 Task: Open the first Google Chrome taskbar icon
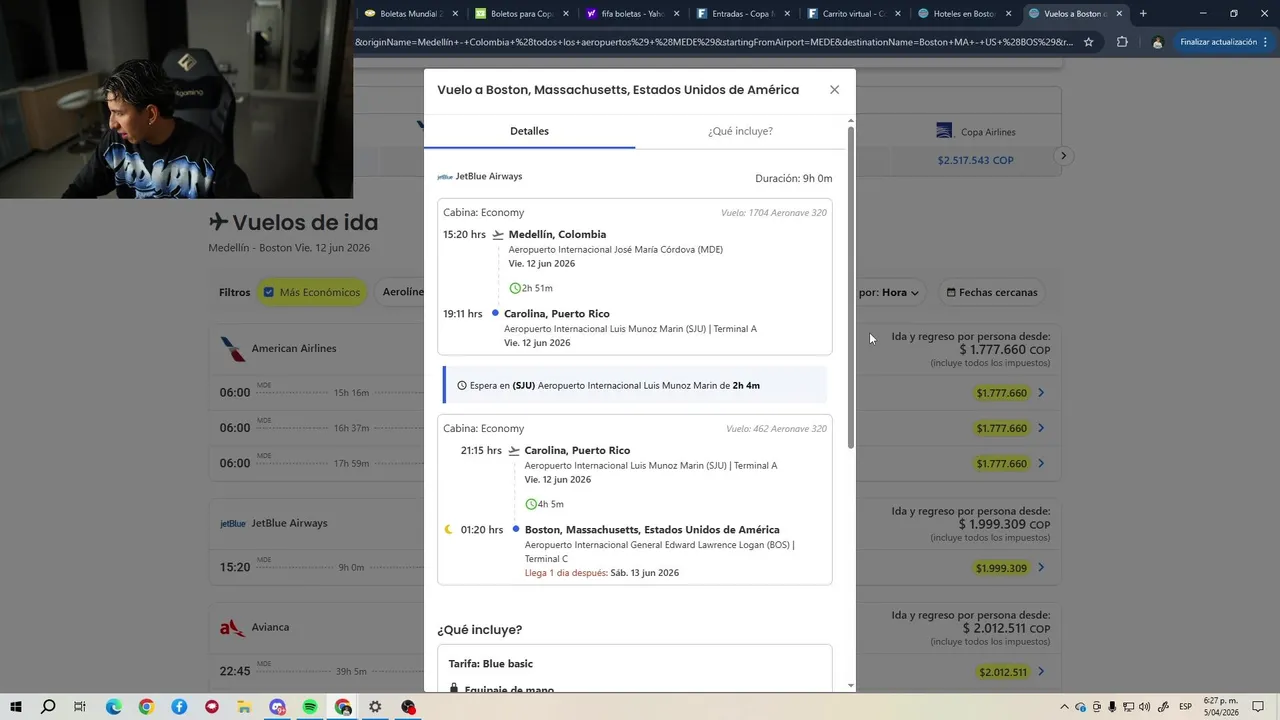tap(146, 707)
